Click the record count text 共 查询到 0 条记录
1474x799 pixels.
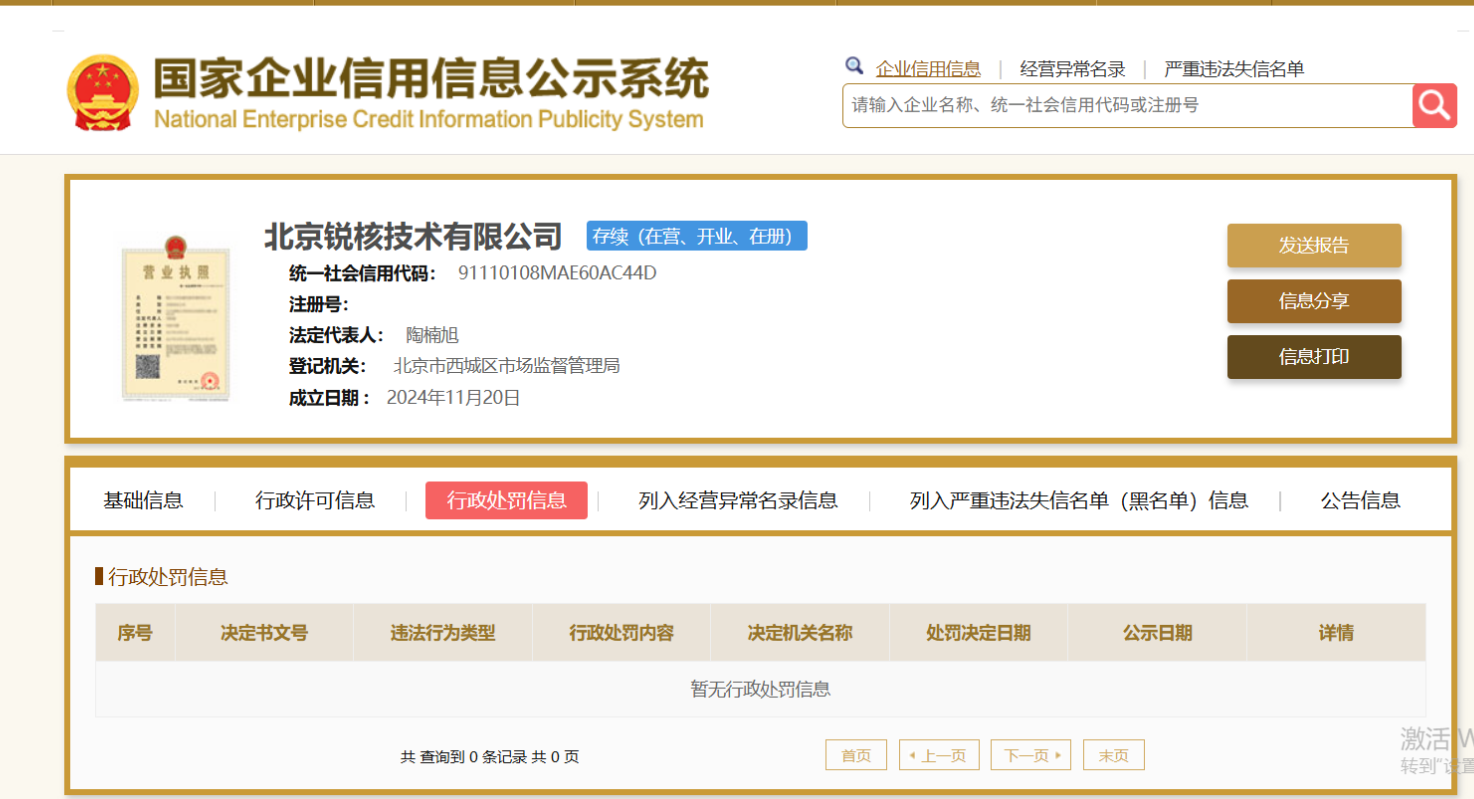[464, 757]
